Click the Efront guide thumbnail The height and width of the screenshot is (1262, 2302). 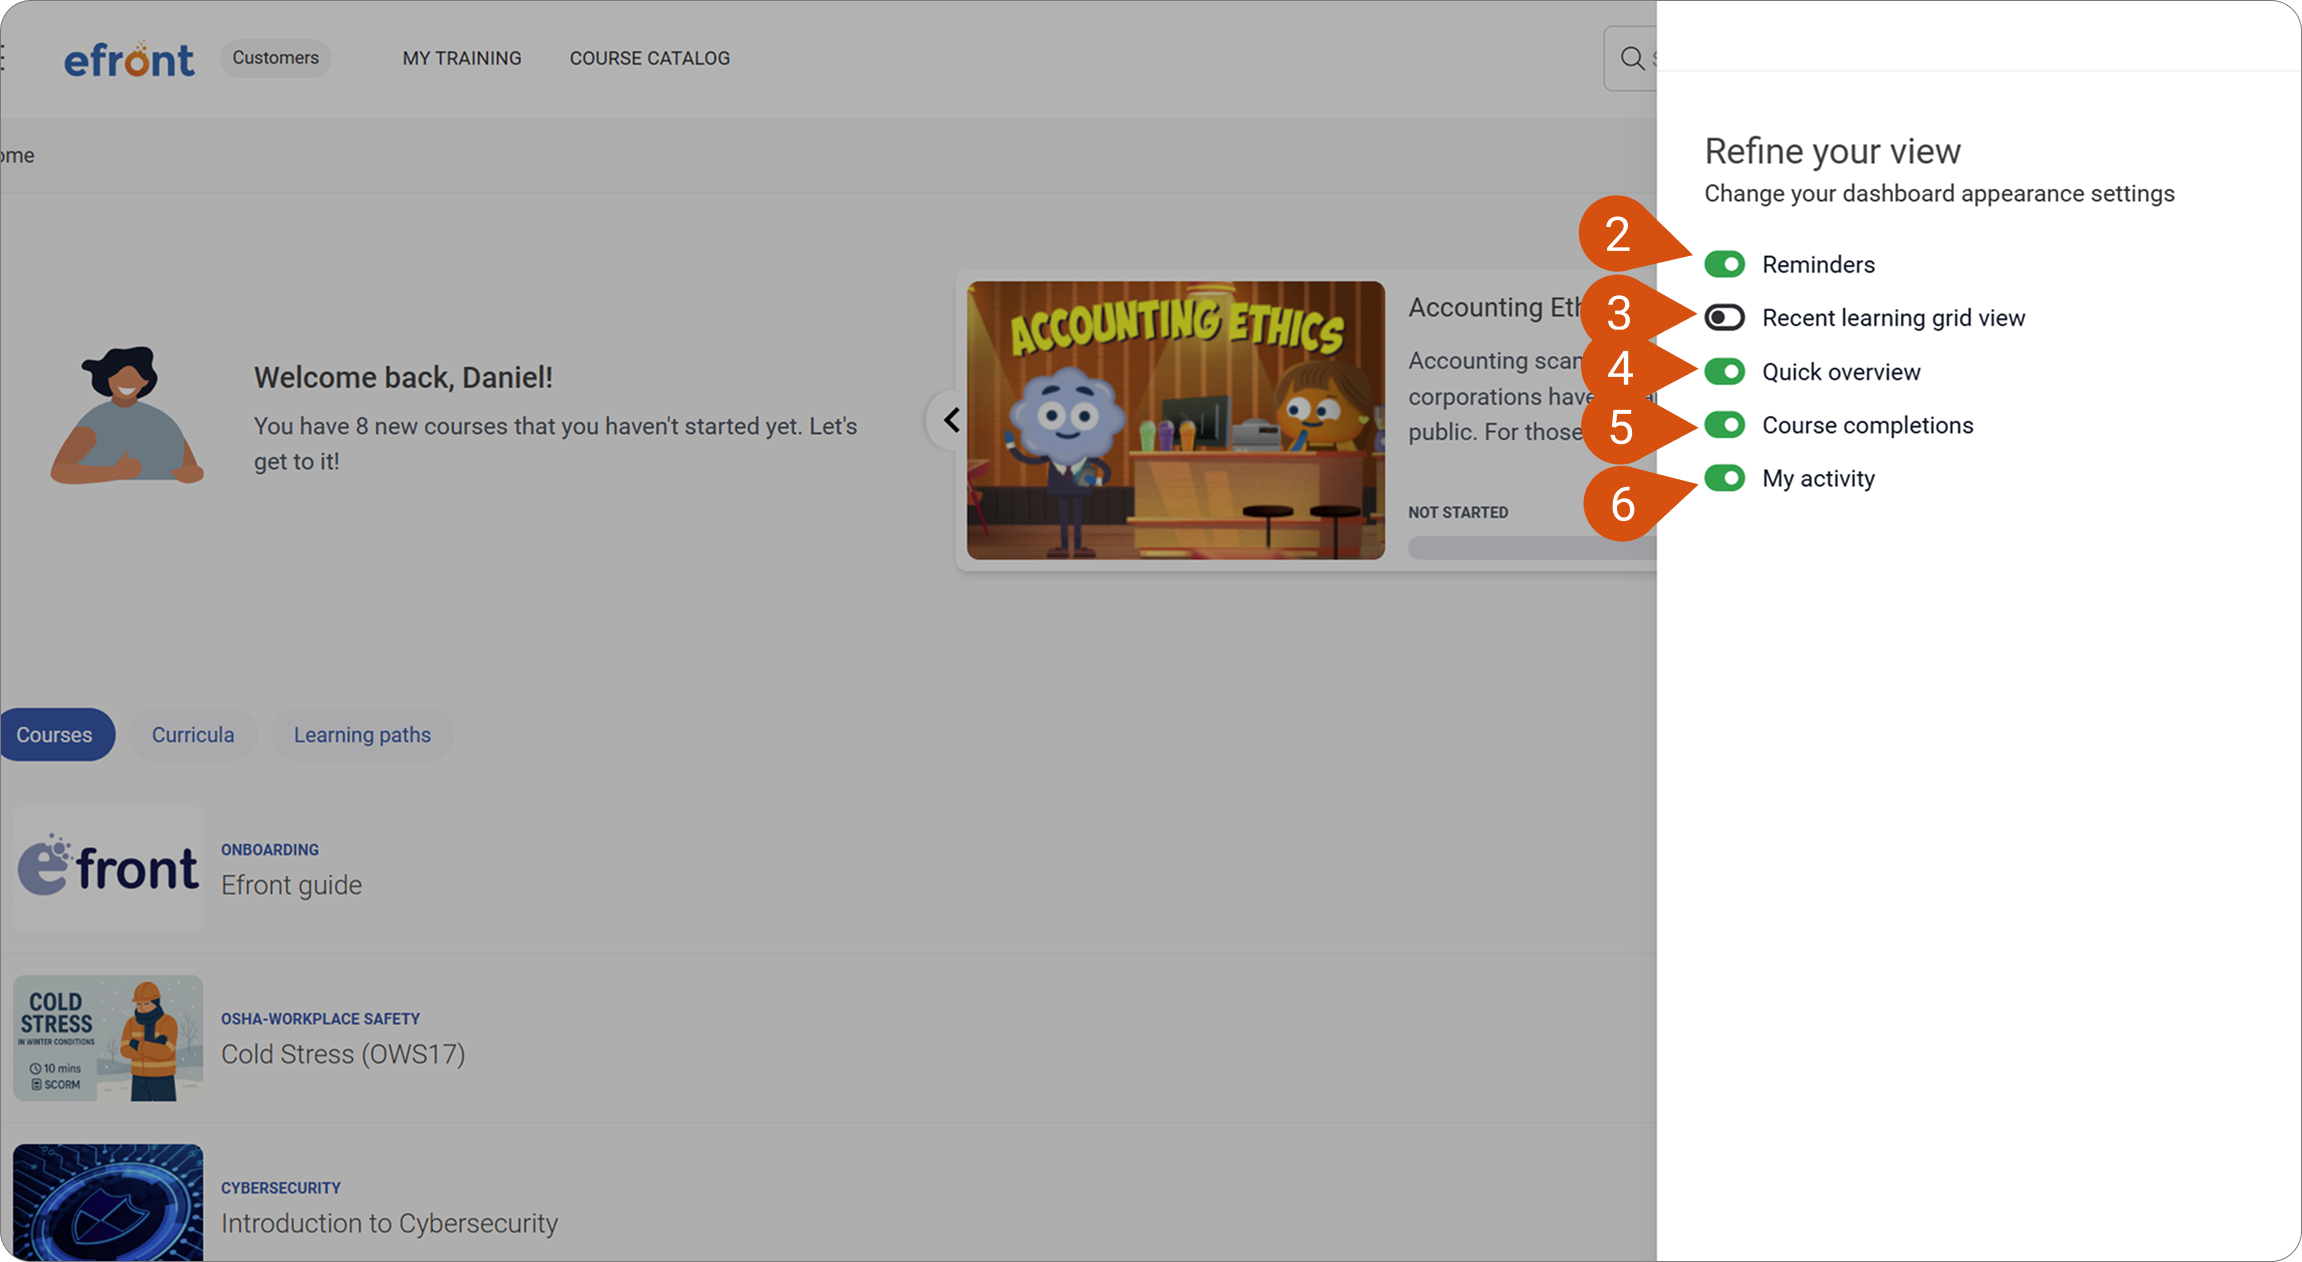[x=108, y=869]
